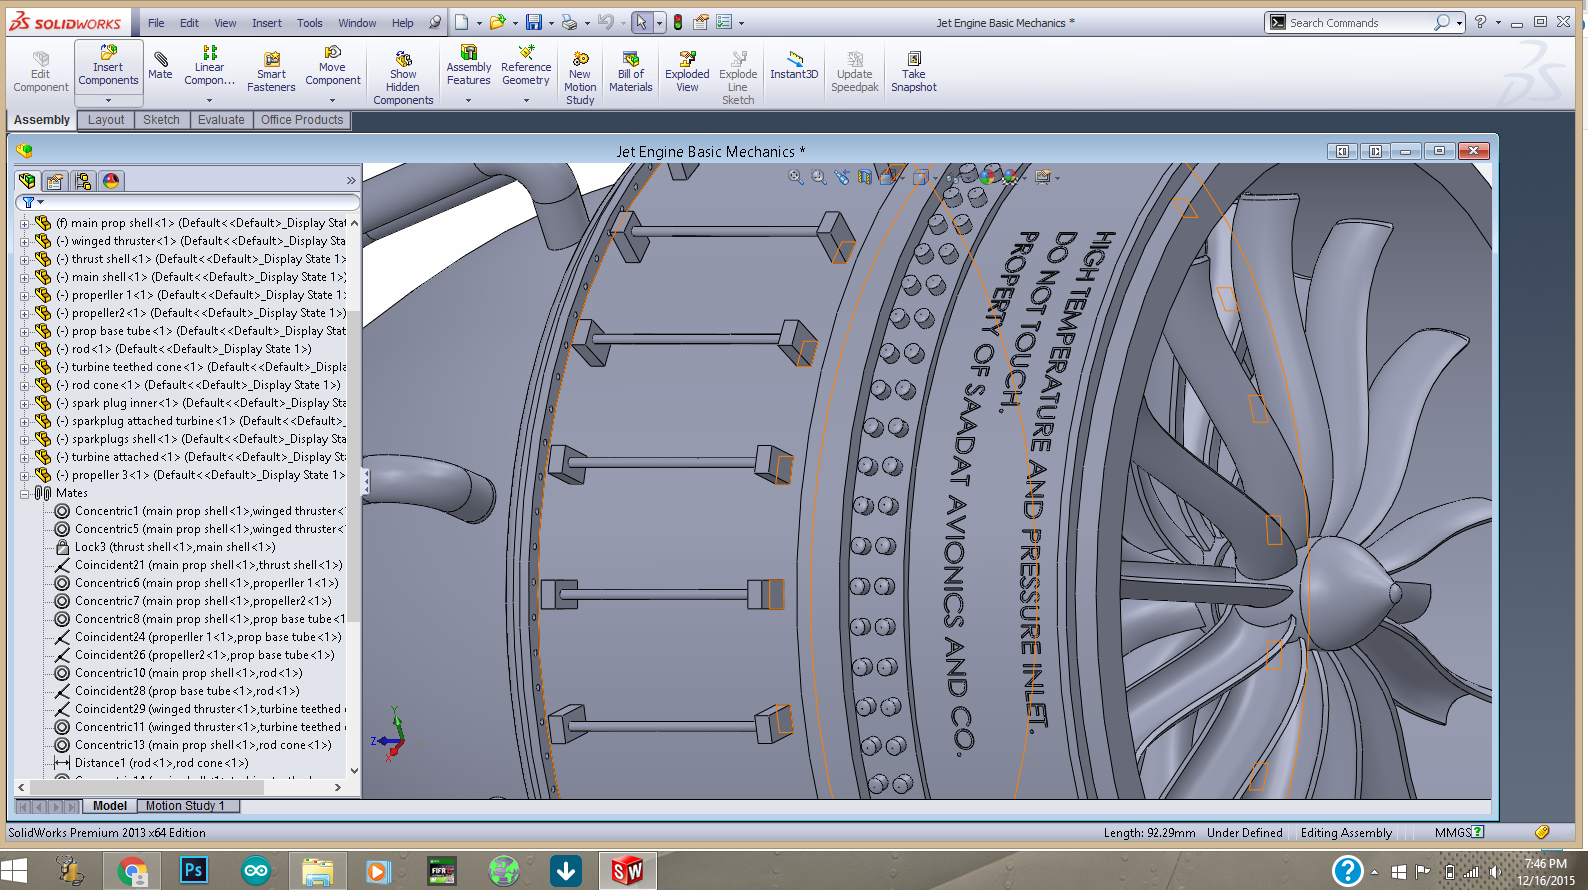Click MMGS unit system in status bar
Image resolution: width=1588 pixels, height=890 pixels.
point(1452,832)
